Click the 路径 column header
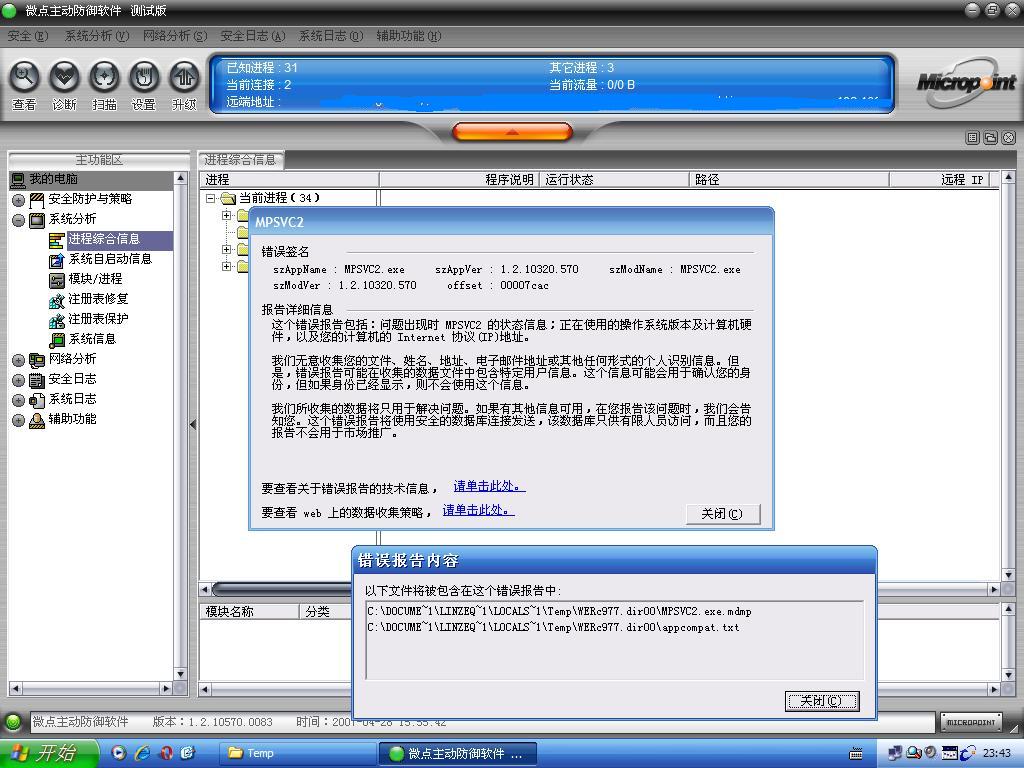Image resolution: width=1024 pixels, height=768 pixels. point(789,180)
